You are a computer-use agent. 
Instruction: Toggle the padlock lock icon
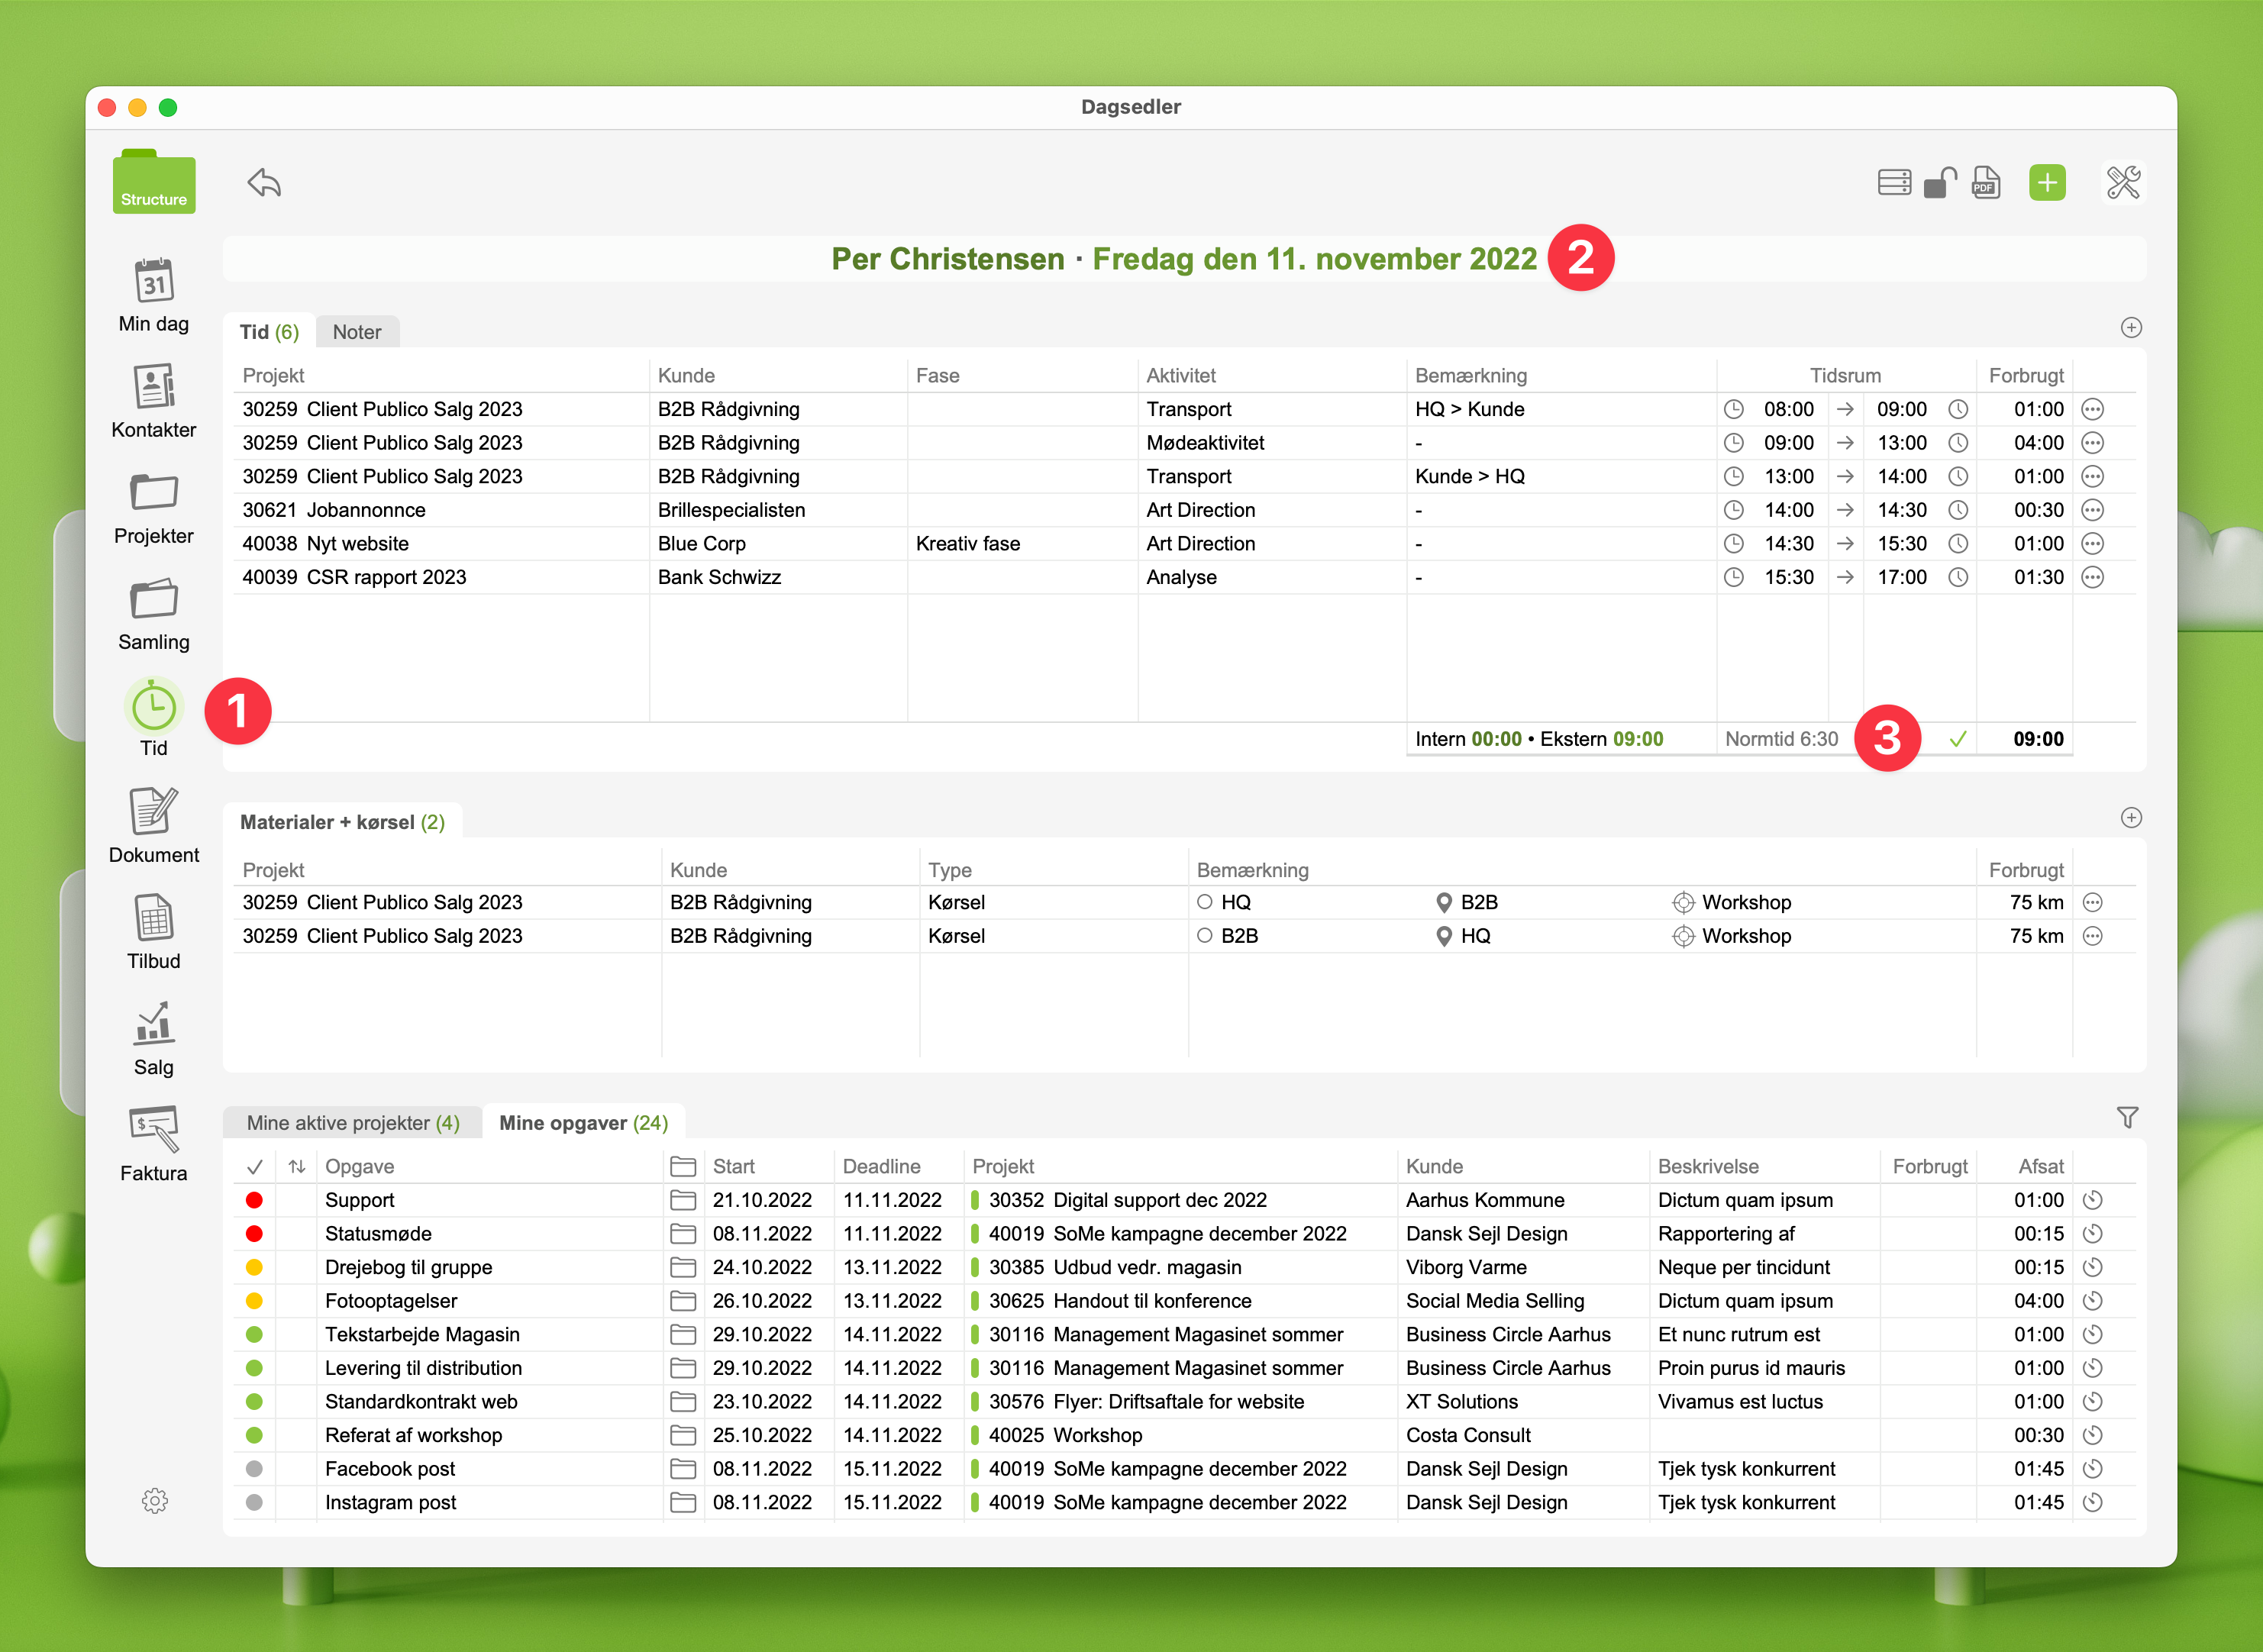[x=1939, y=183]
